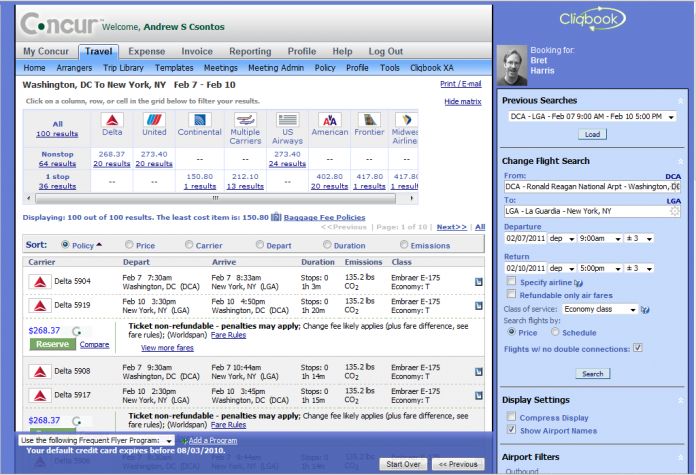Select the Emissions sort radio button
This screenshot has height=475, width=696.
click(x=404, y=245)
